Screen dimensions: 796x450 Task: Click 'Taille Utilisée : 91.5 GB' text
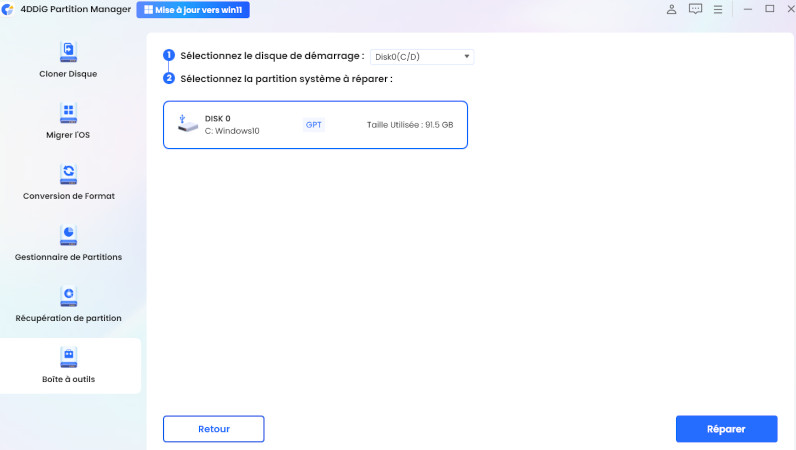[x=410, y=125]
